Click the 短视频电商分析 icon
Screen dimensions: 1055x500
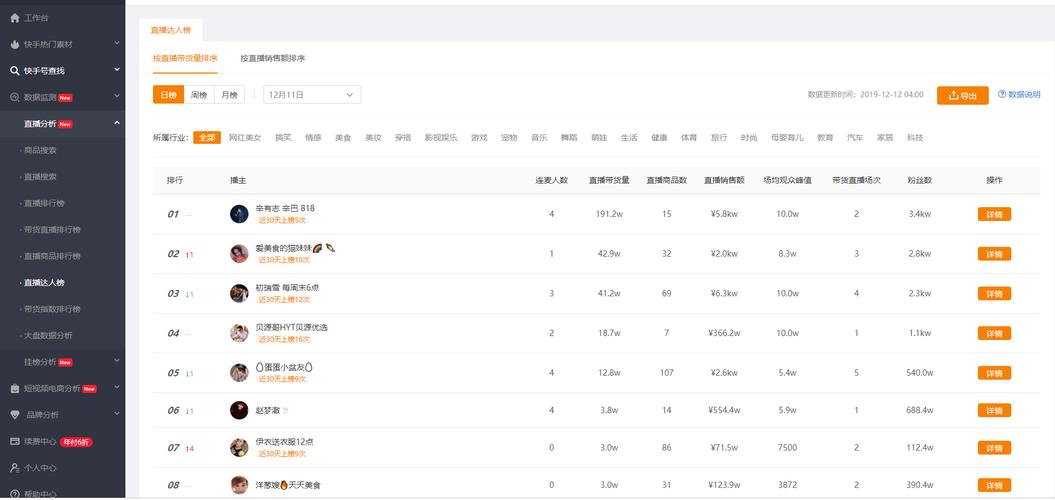[14, 388]
